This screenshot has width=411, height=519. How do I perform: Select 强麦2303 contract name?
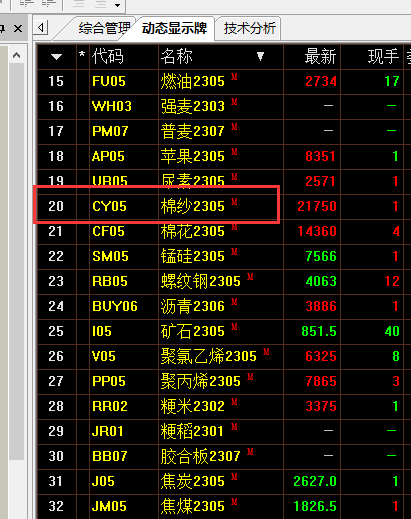point(193,106)
